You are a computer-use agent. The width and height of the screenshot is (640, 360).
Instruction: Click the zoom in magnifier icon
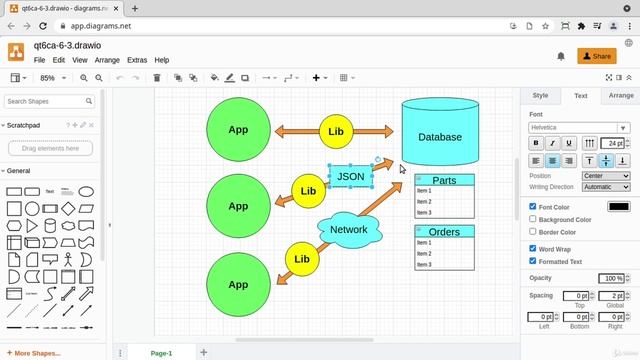pyautogui.click(x=84, y=78)
